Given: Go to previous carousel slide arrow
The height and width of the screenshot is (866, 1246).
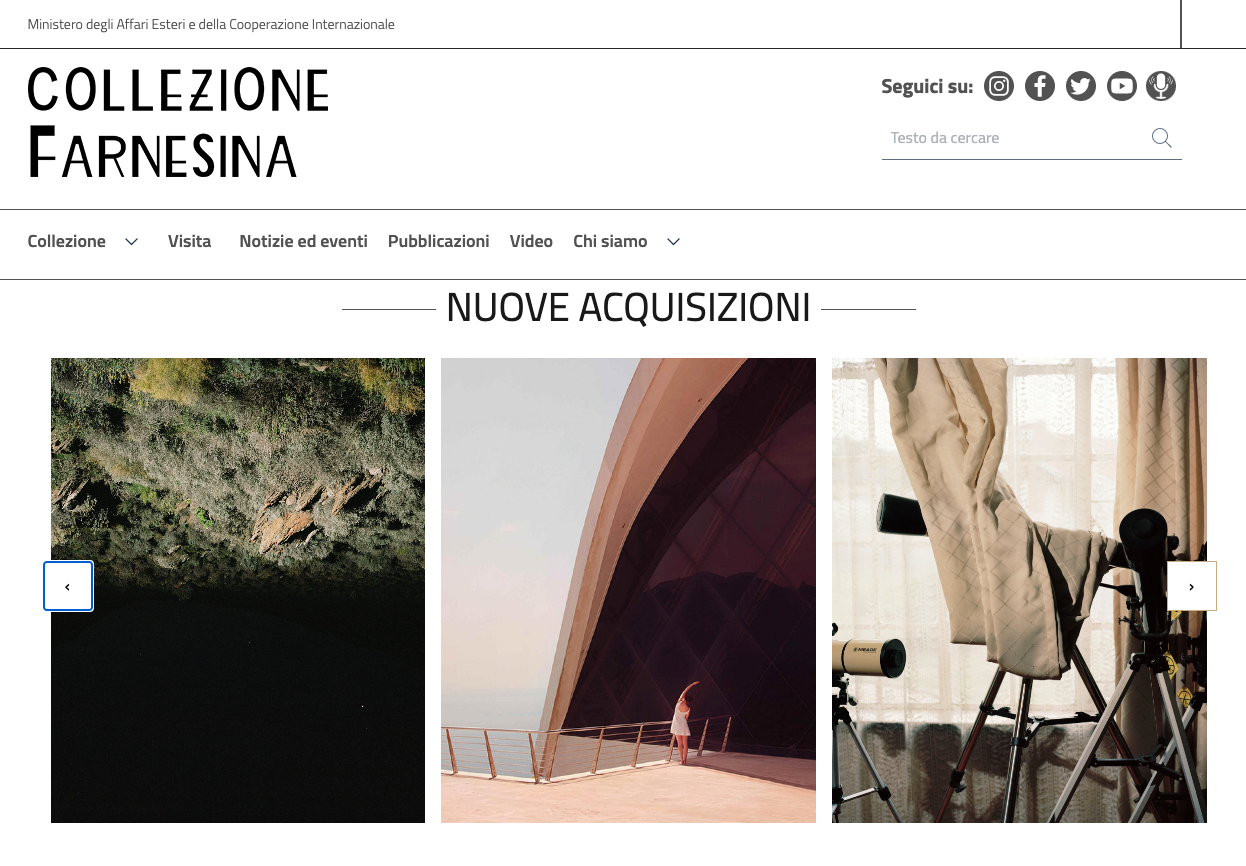Looking at the screenshot, I should click(68, 586).
